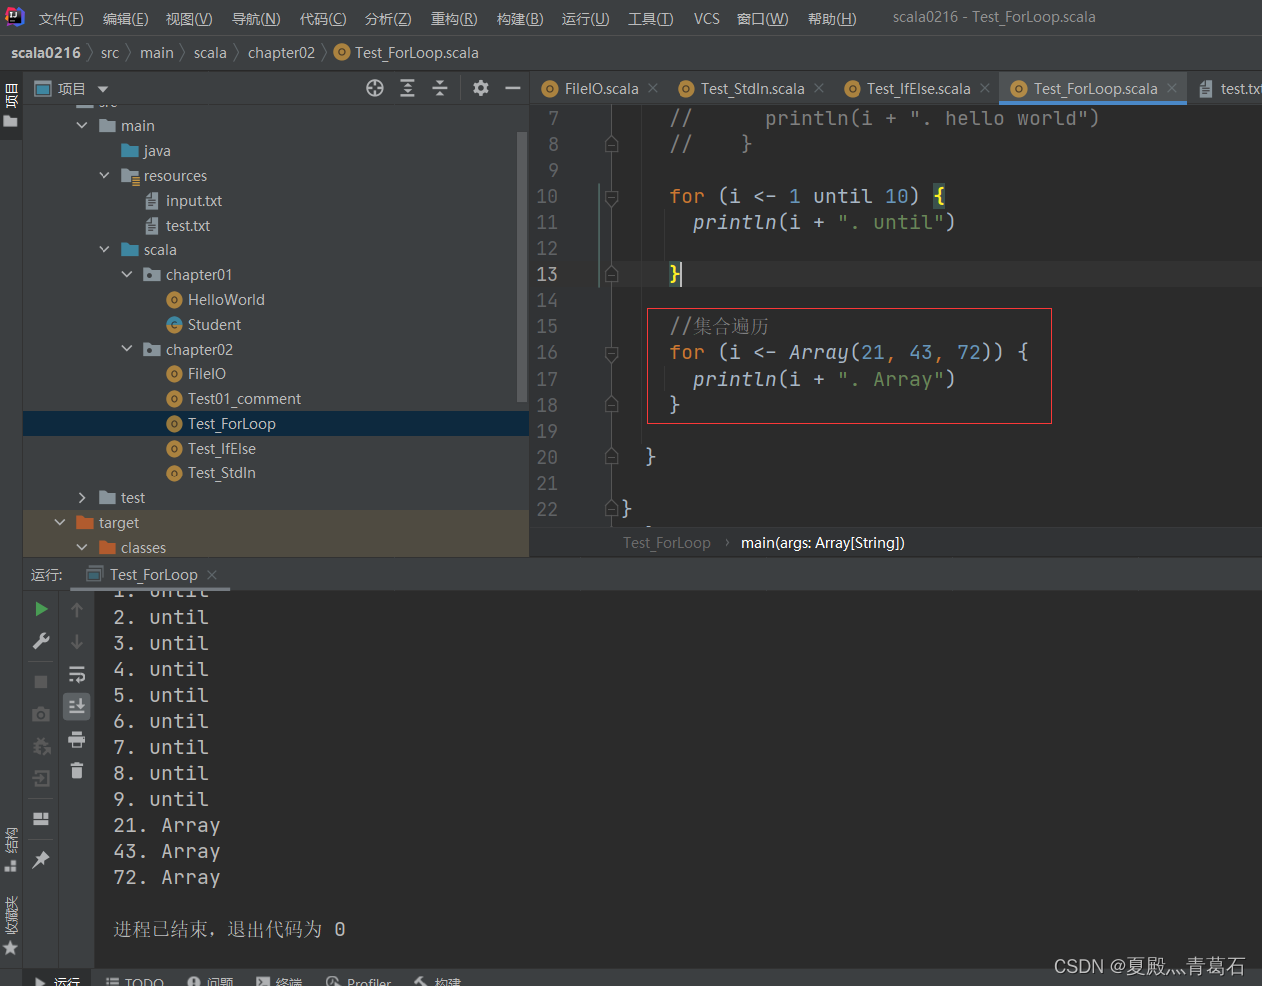Rerun Test_ForLoop with green play icon
1262x986 pixels.
[x=41, y=609]
